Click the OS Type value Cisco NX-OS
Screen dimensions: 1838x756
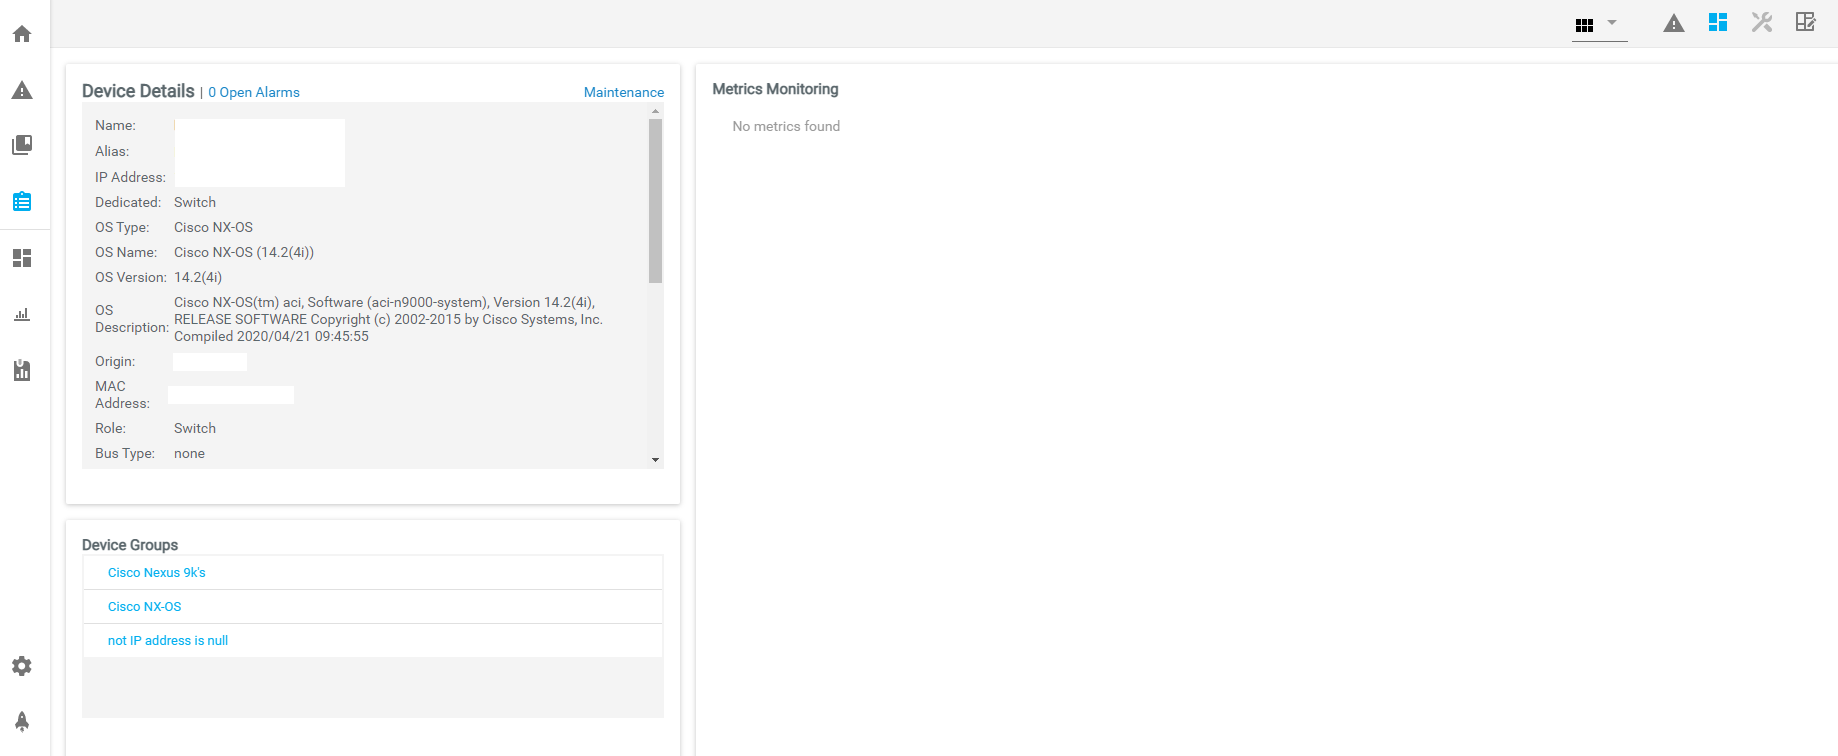213,227
